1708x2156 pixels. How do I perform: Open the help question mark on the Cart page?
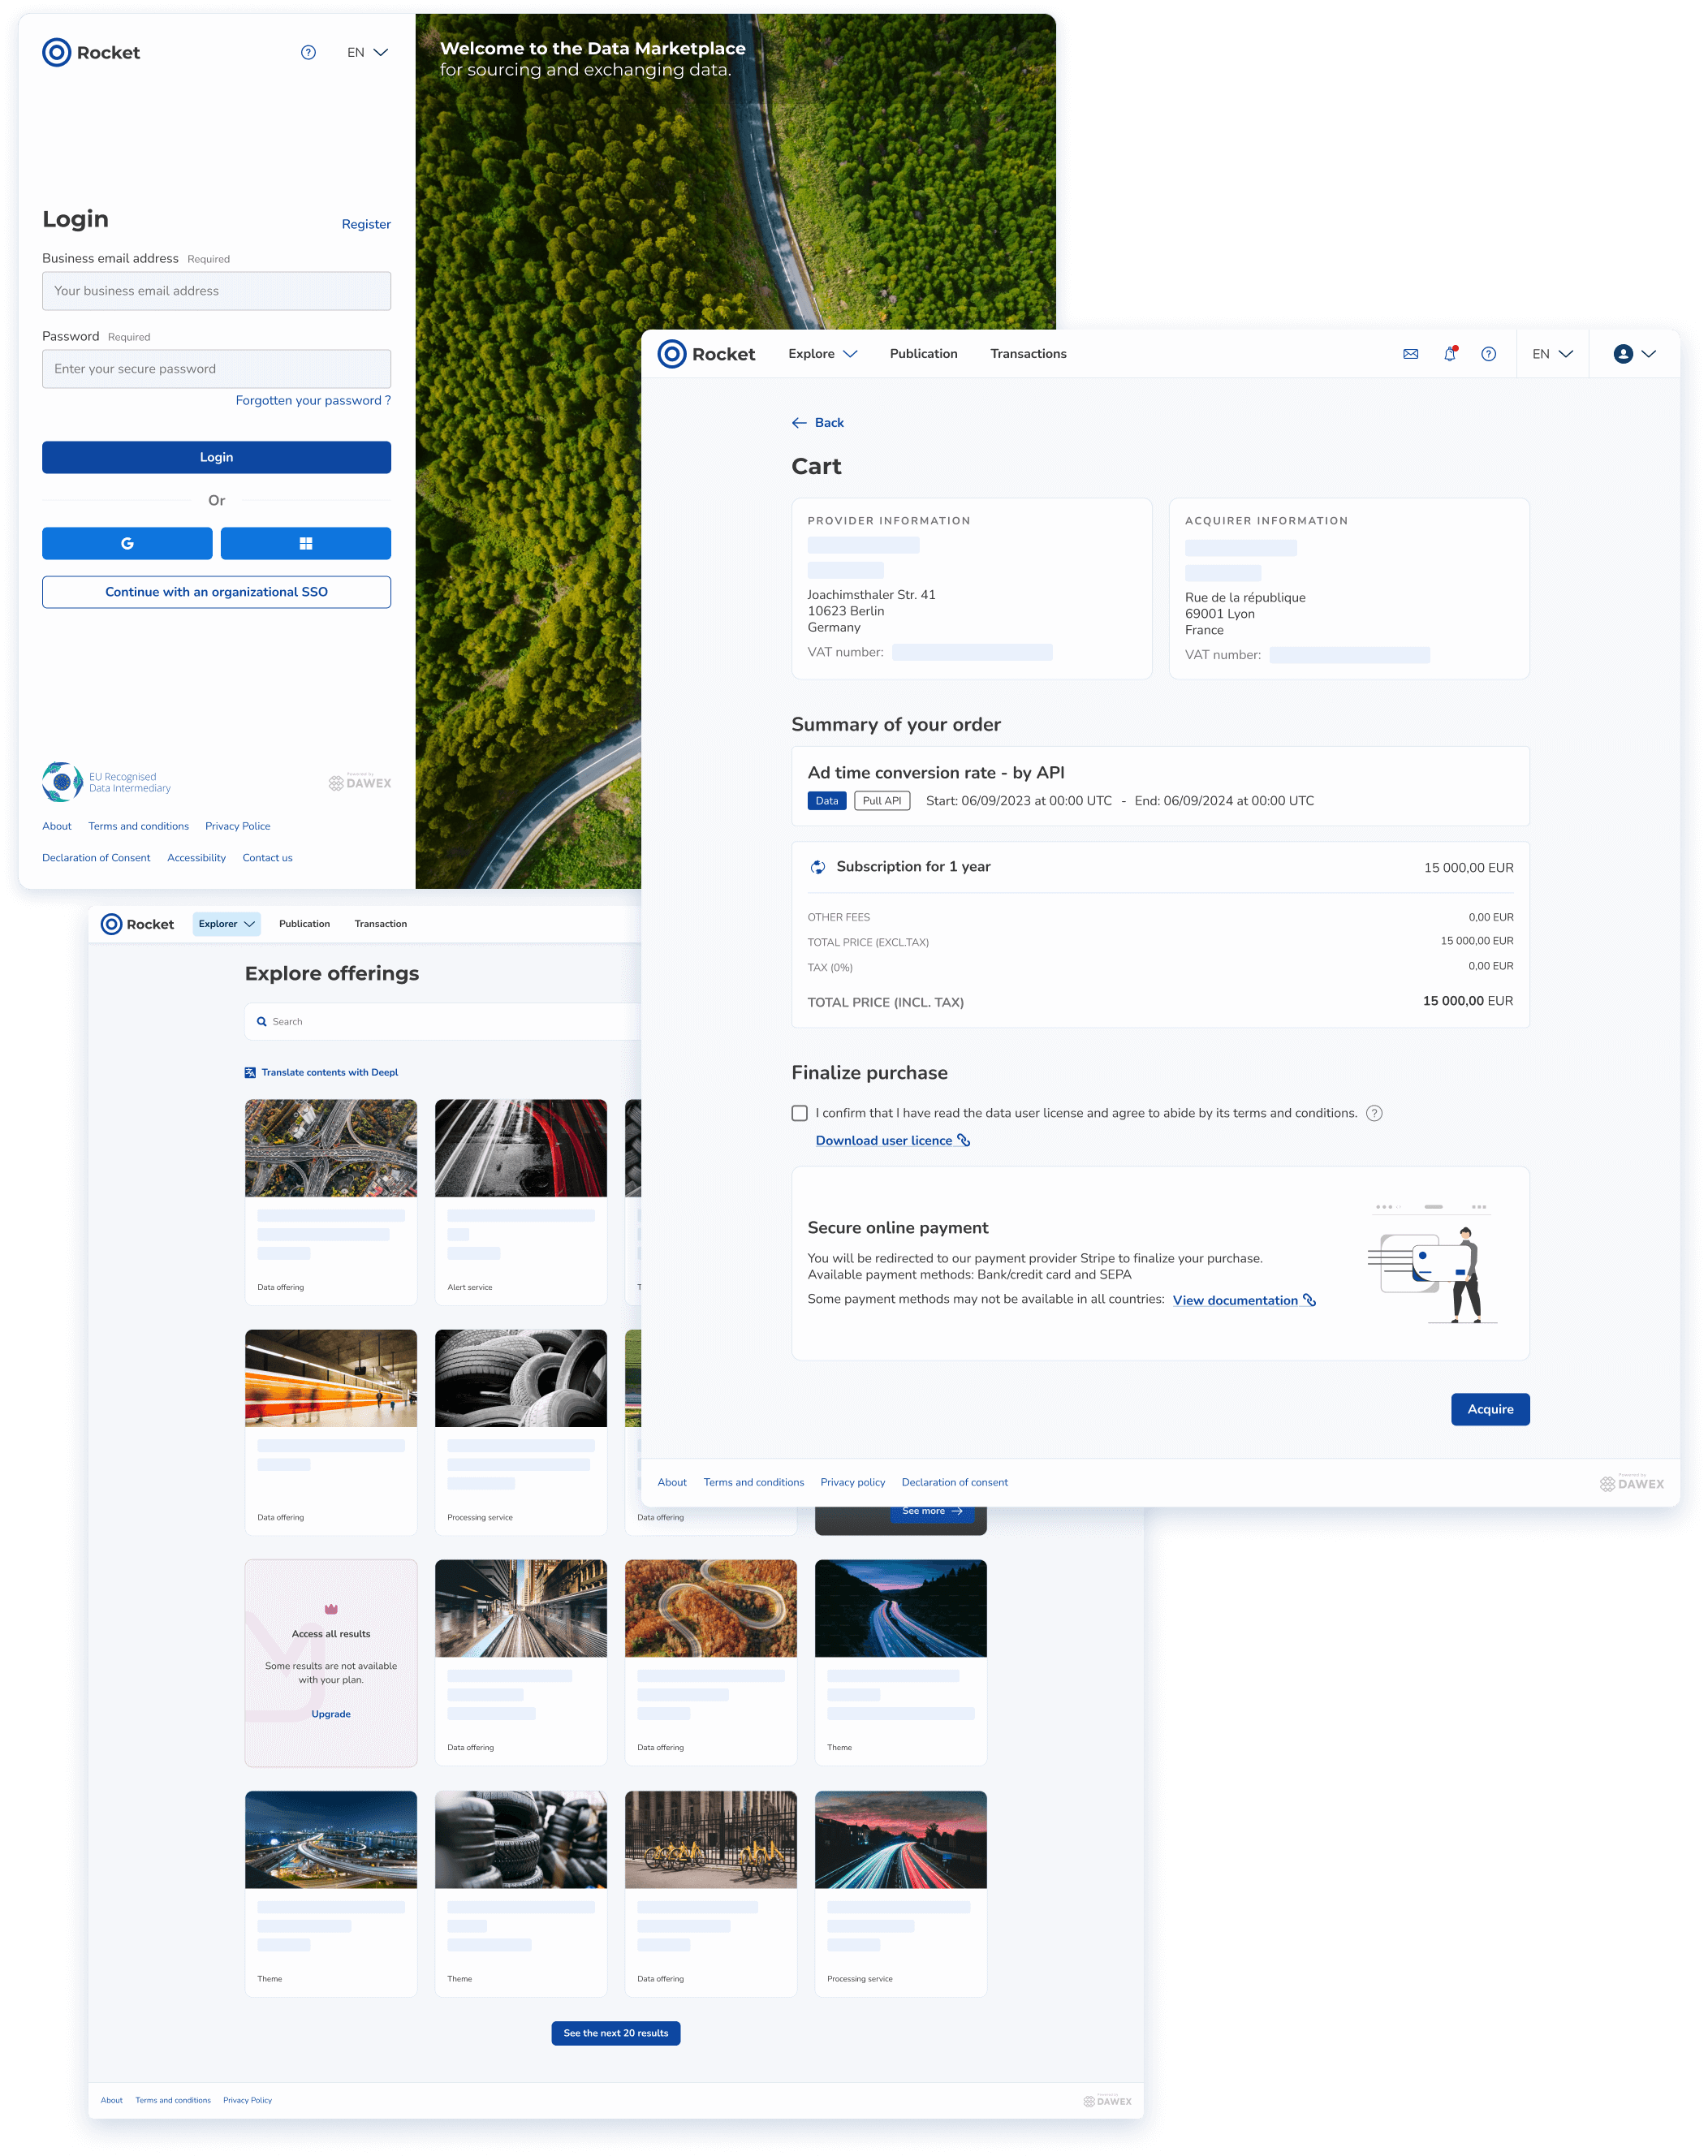1489,354
